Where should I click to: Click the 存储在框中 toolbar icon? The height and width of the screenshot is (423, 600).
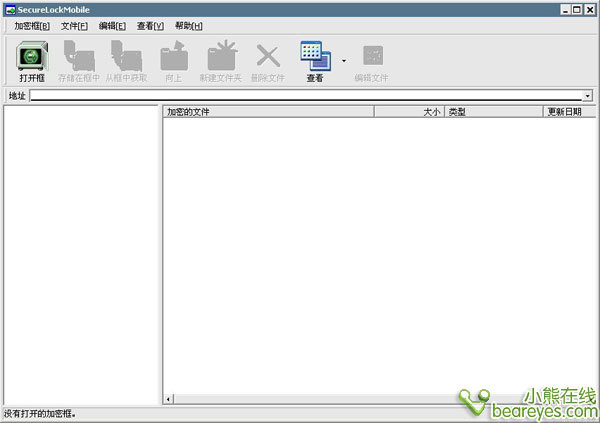tap(79, 56)
